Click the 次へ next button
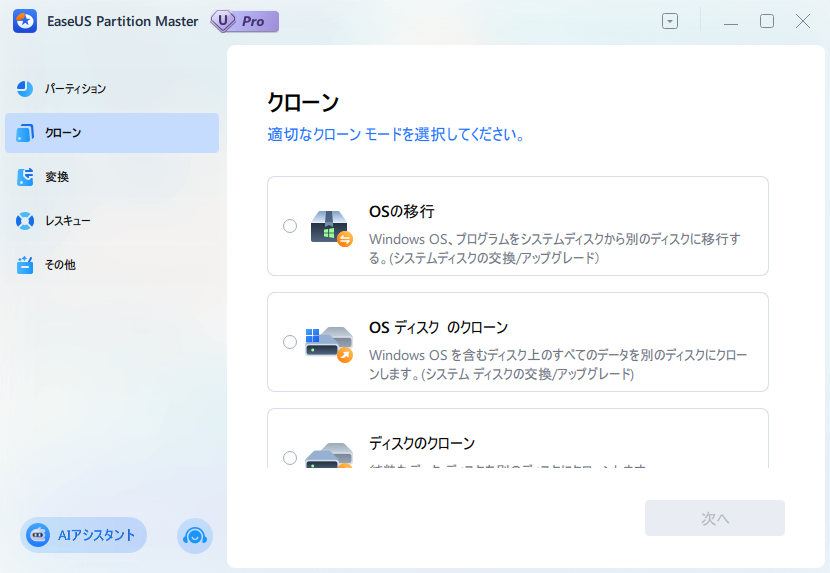Viewport: 830px width, 573px height. (715, 518)
